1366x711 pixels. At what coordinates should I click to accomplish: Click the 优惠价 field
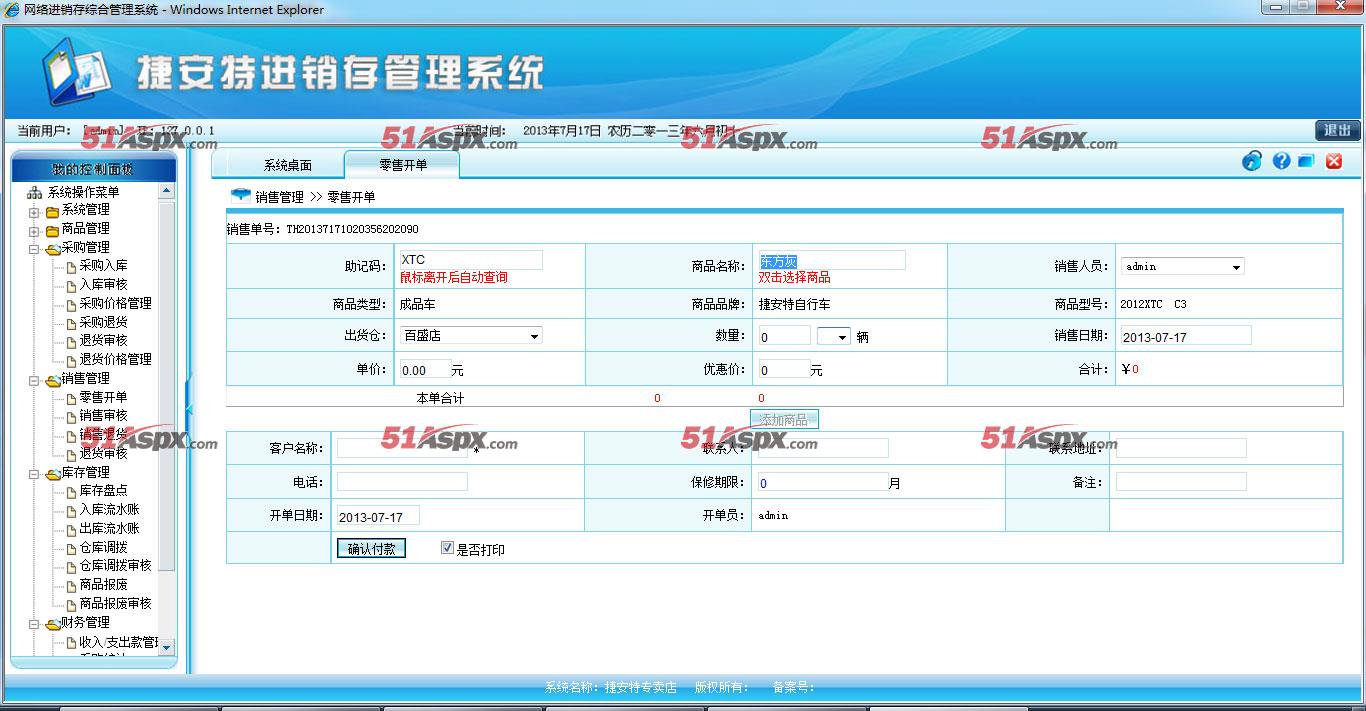click(784, 369)
